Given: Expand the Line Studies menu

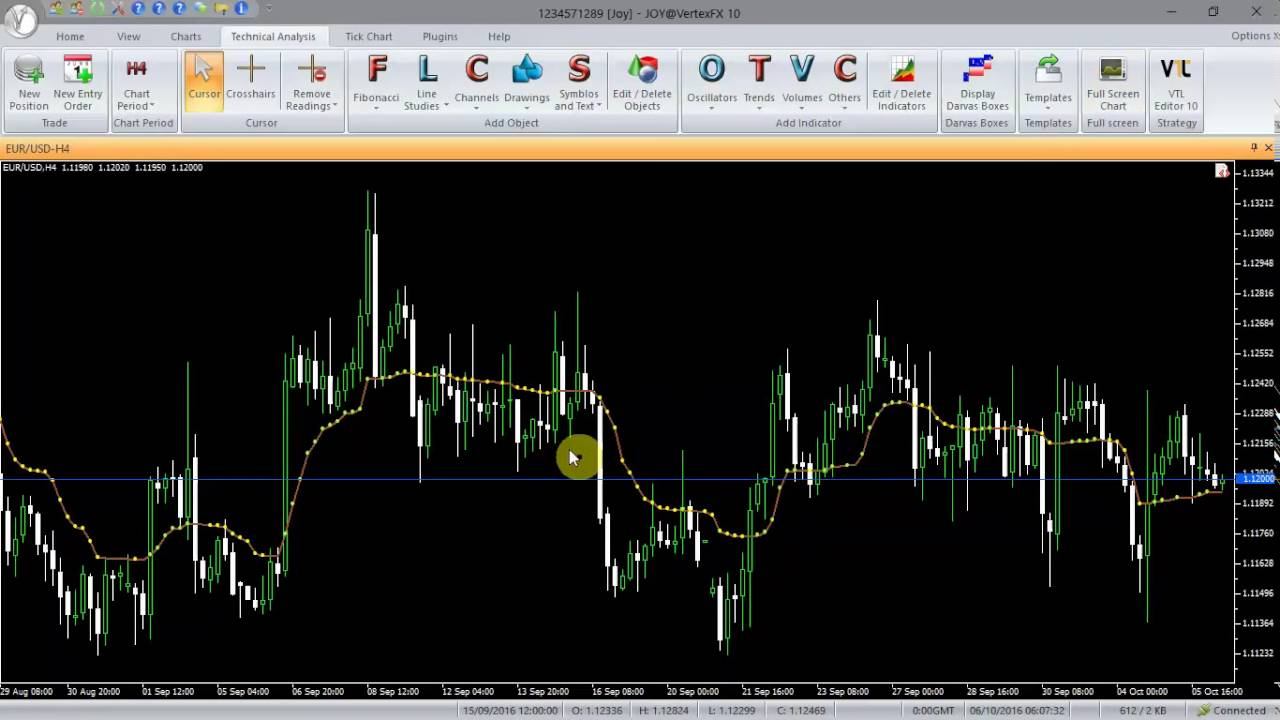Looking at the screenshot, I should 427,83.
